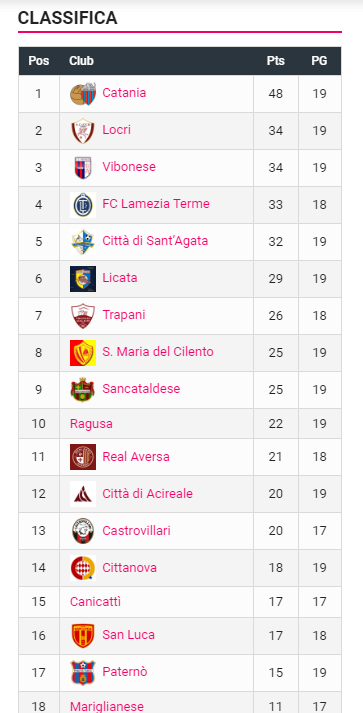Open the Castrovillari team link

click(x=136, y=531)
